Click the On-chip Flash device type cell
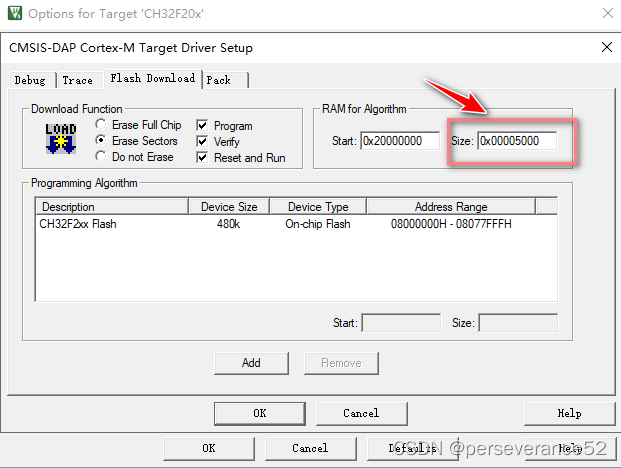Screen dimensions: 621x468 pyautogui.click(x=318, y=224)
